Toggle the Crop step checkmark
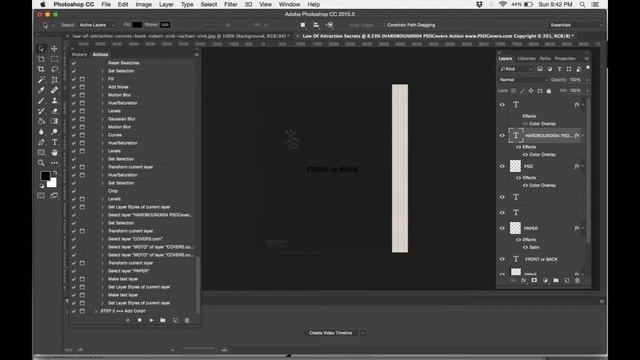This screenshot has width=640, height=360. click(x=74, y=191)
